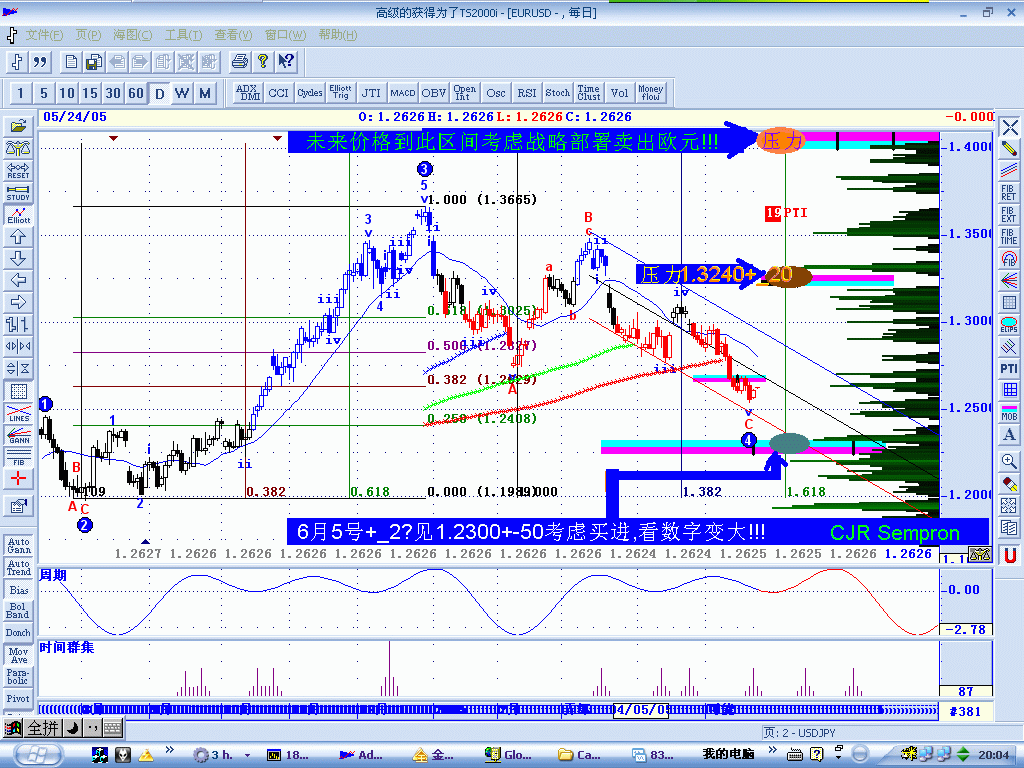This screenshot has width=1024, height=768.
Task: Toggle the red magnet snap tool
Action: [x=1010, y=556]
